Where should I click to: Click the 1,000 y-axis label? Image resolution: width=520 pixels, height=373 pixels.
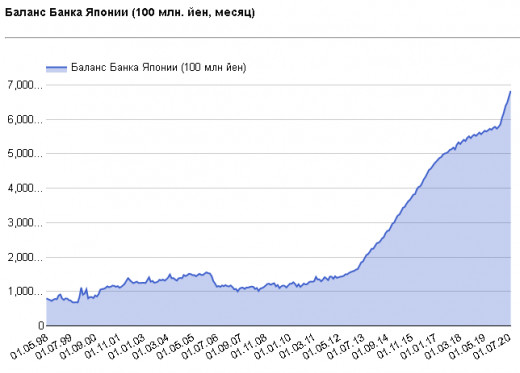25,292
